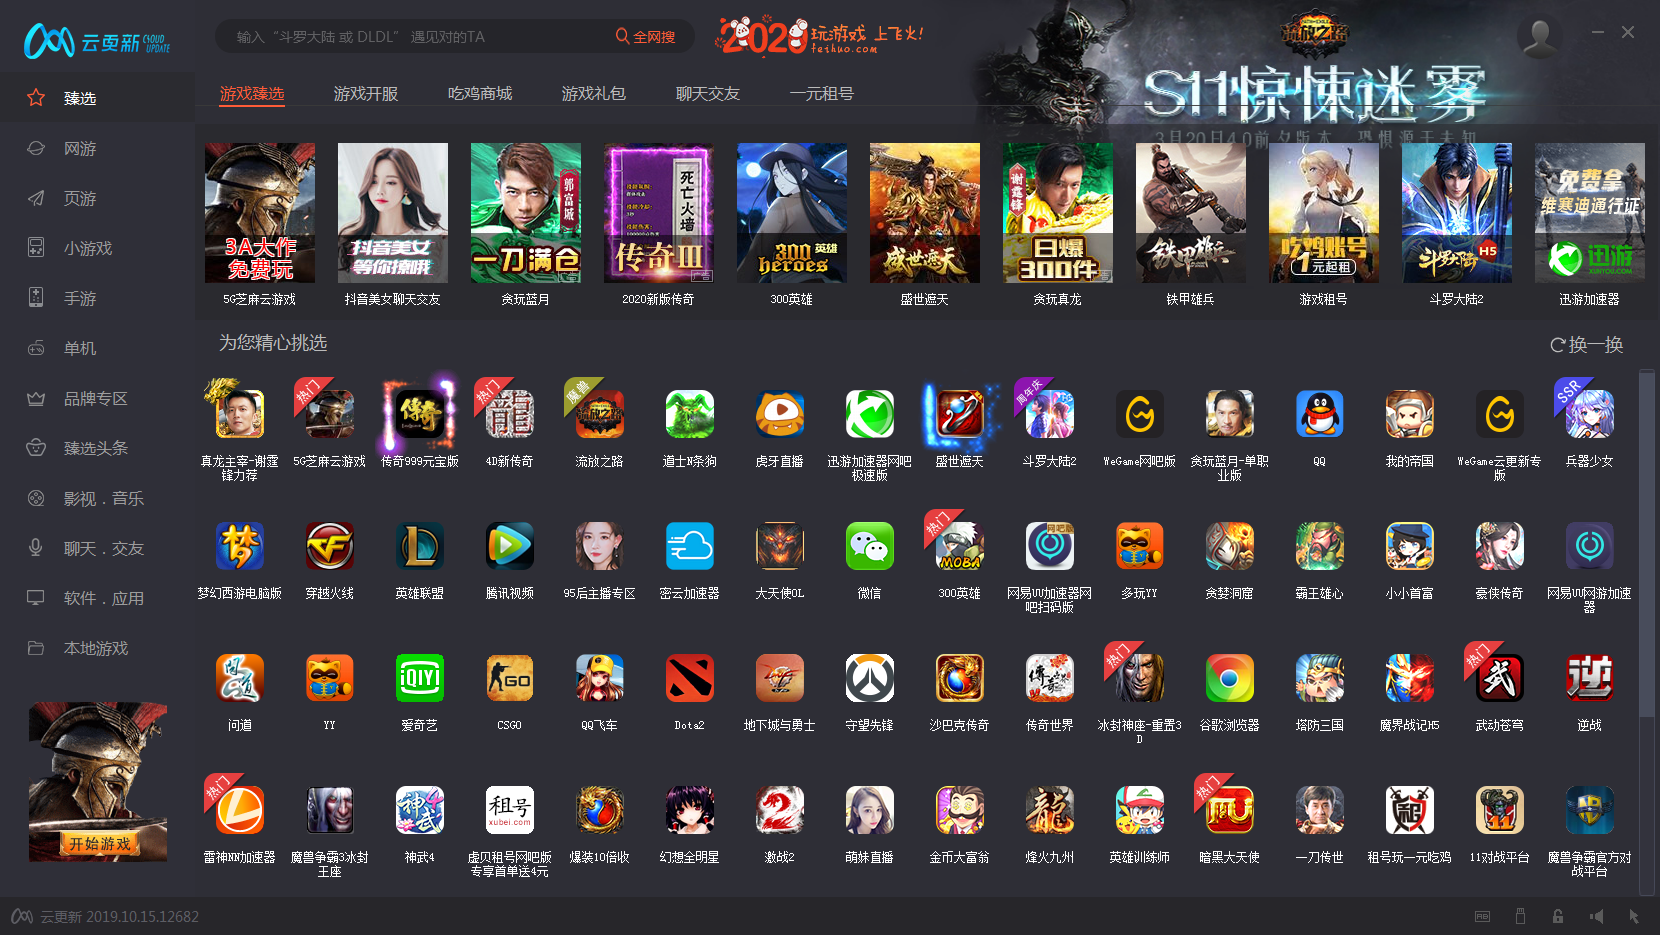
Task: Select 网游 in the left sidebar
Action: [80, 148]
